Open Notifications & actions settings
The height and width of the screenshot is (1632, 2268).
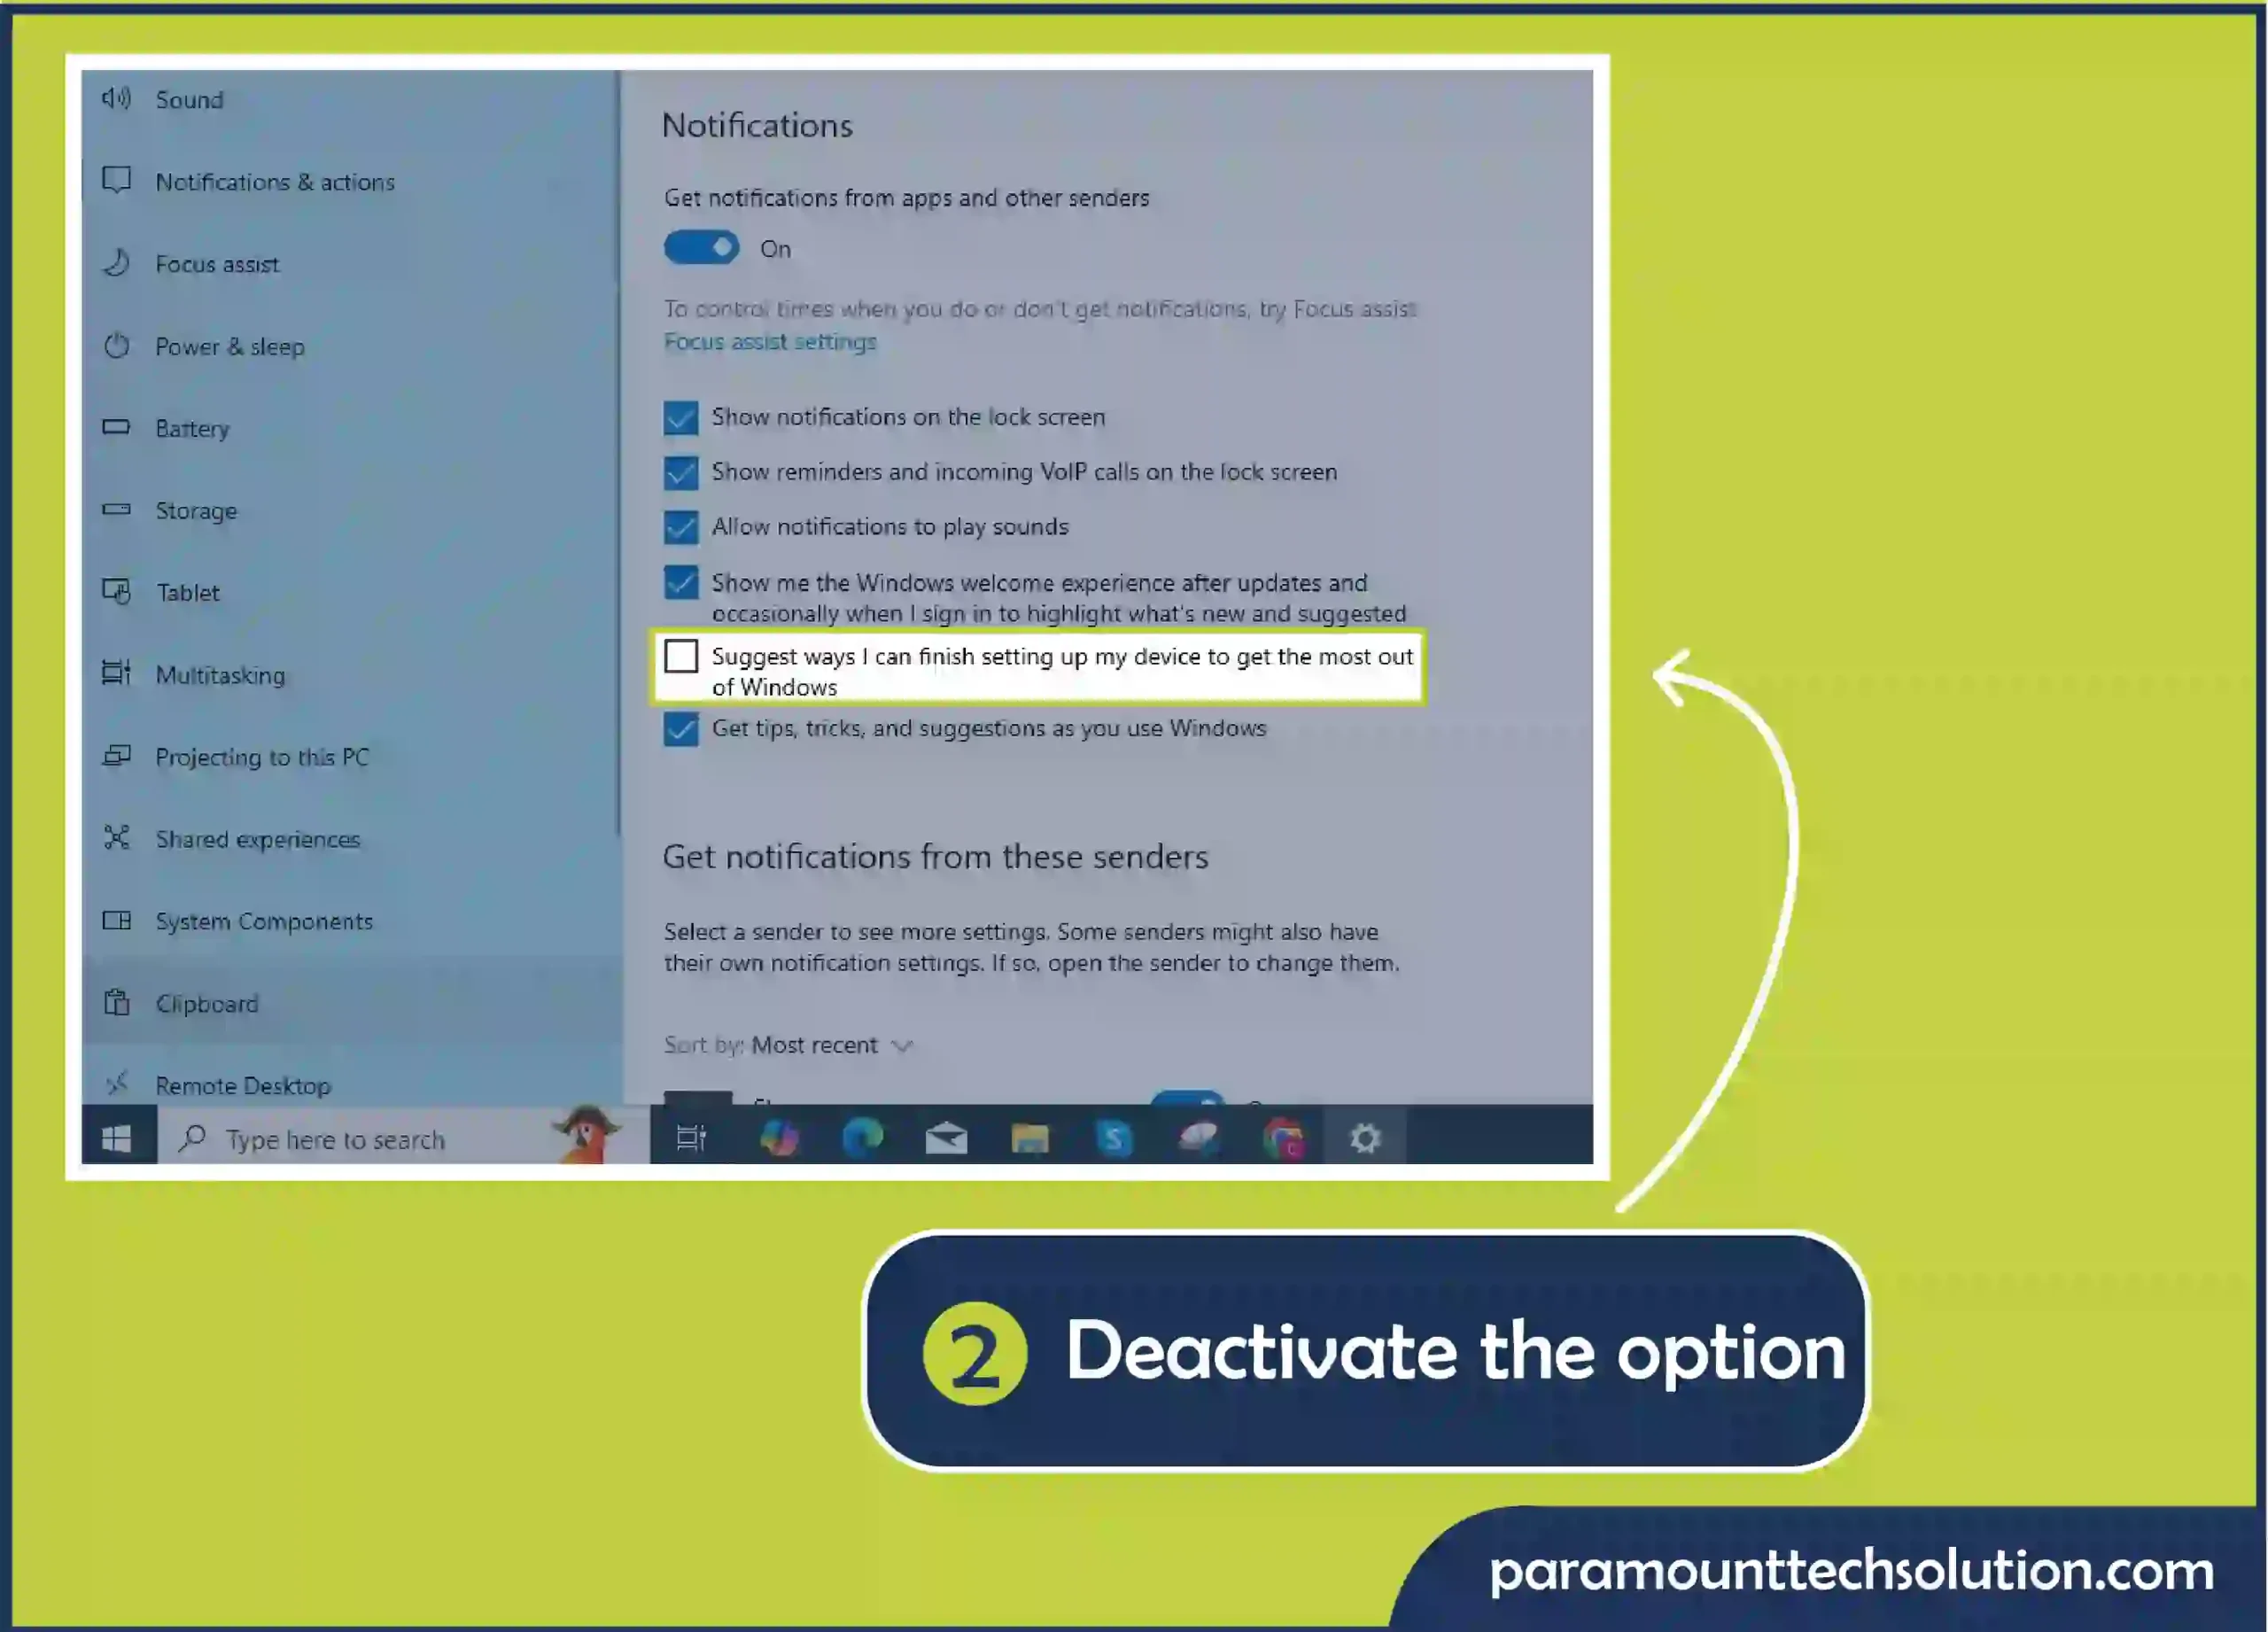click(x=276, y=182)
